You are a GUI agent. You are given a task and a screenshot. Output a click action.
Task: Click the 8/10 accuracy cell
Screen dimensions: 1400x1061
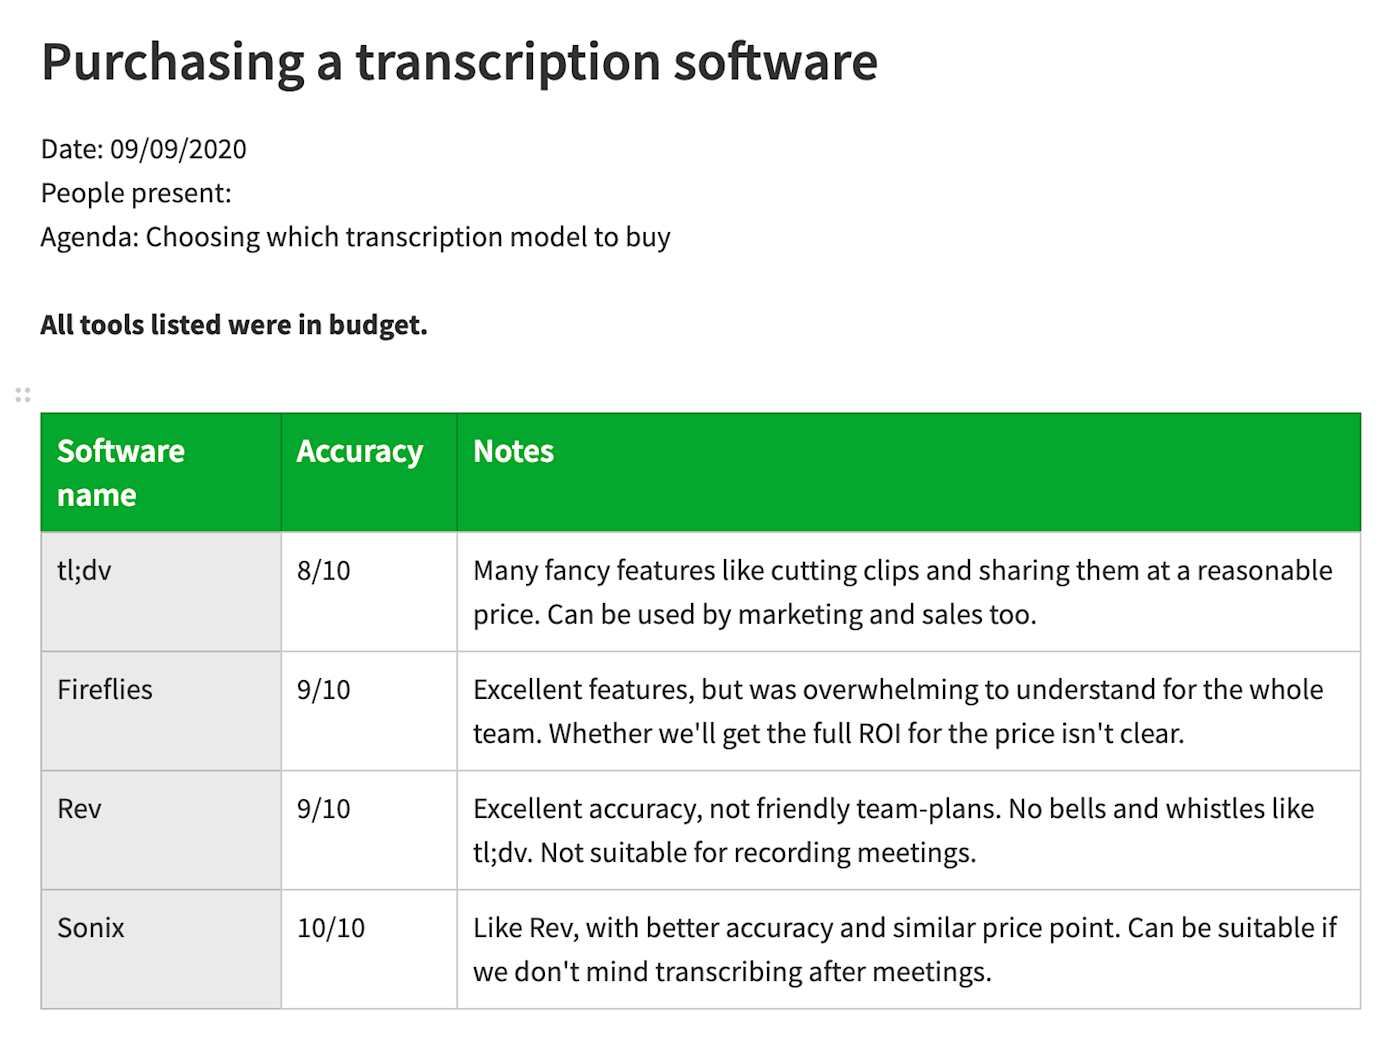coord(369,592)
